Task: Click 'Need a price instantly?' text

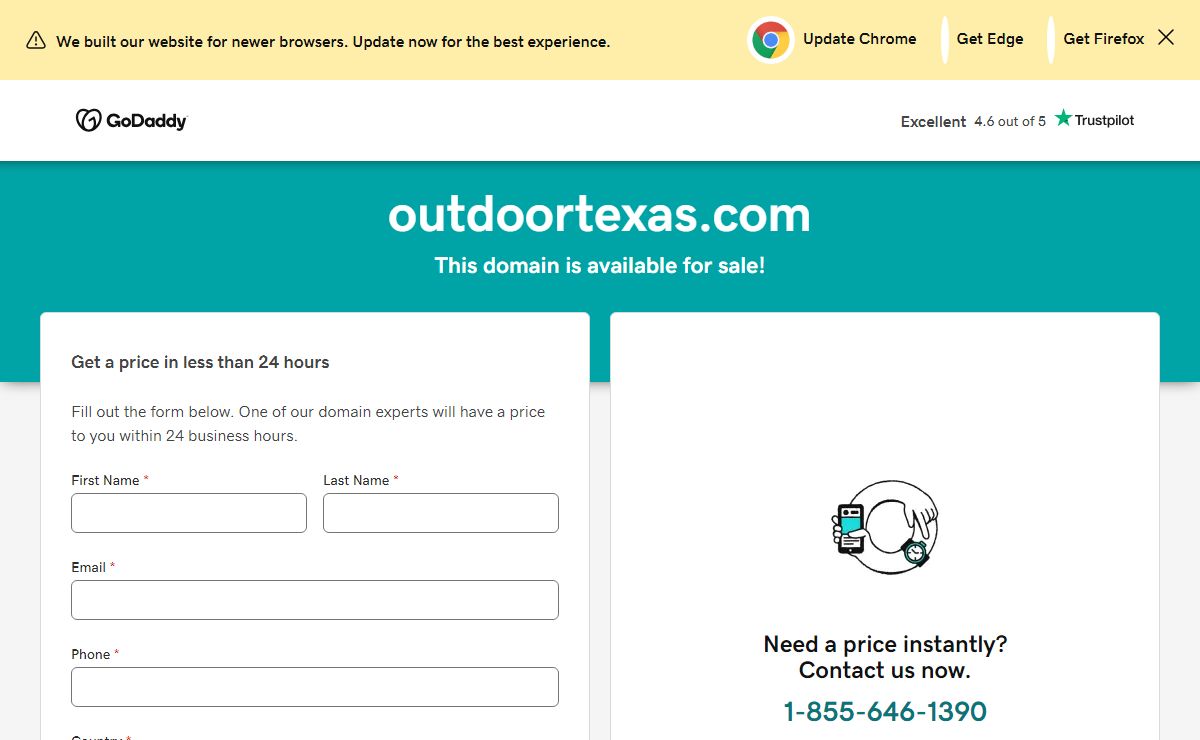Action: coord(885,644)
